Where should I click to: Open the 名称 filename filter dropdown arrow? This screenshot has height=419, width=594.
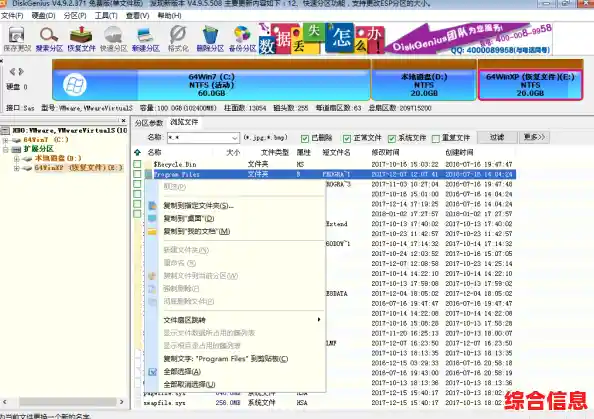click(x=235, y=138)
